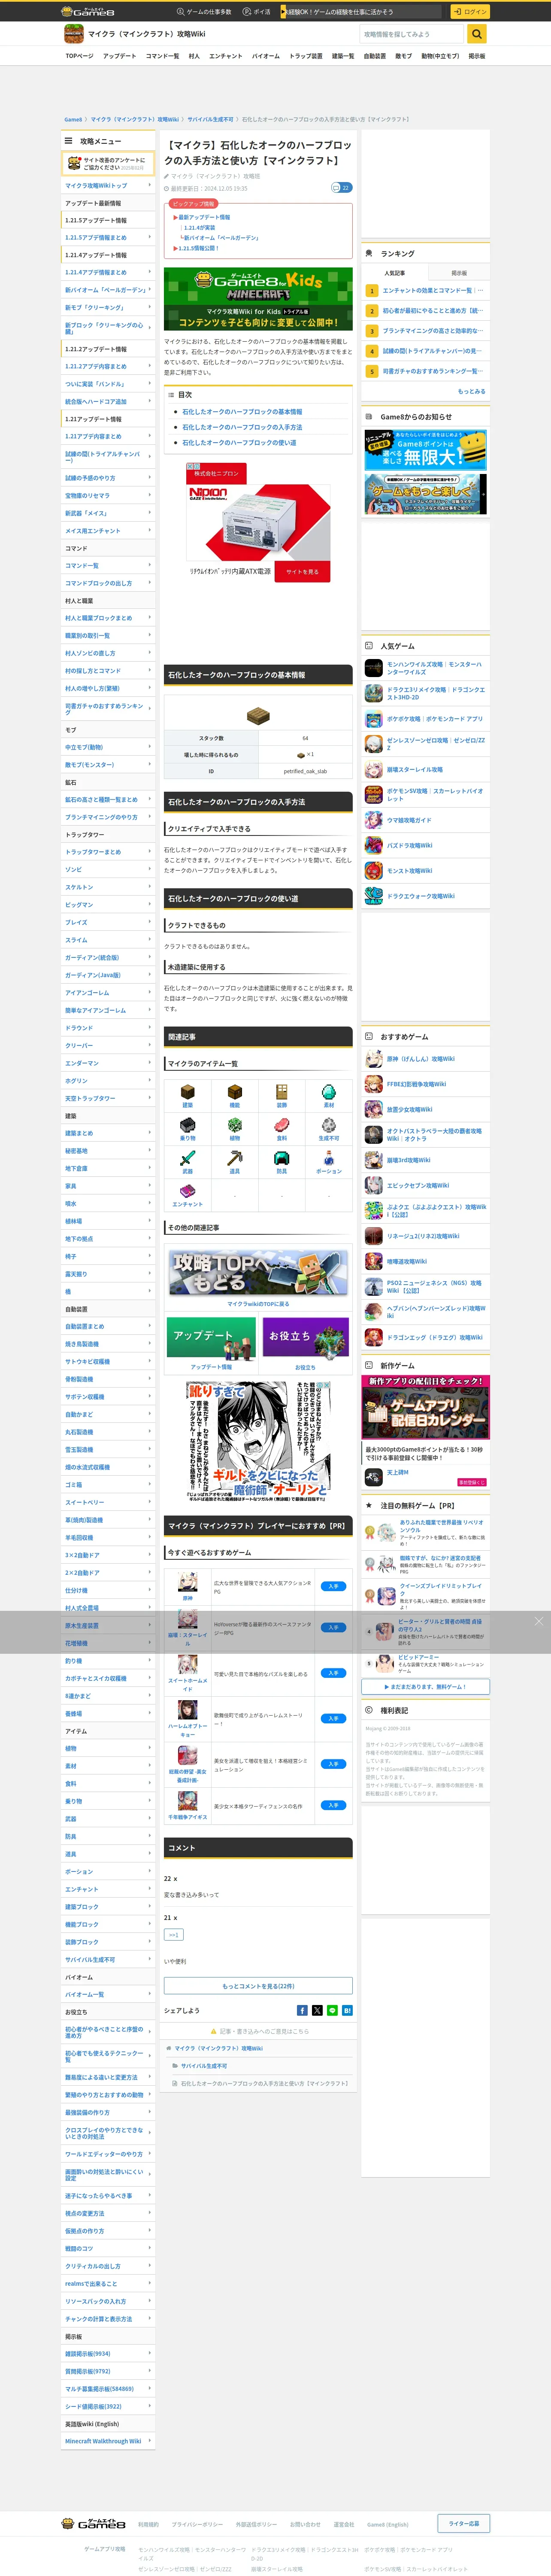
Task: Open 最新アップデート情報 pickup link
Action: 204,217
